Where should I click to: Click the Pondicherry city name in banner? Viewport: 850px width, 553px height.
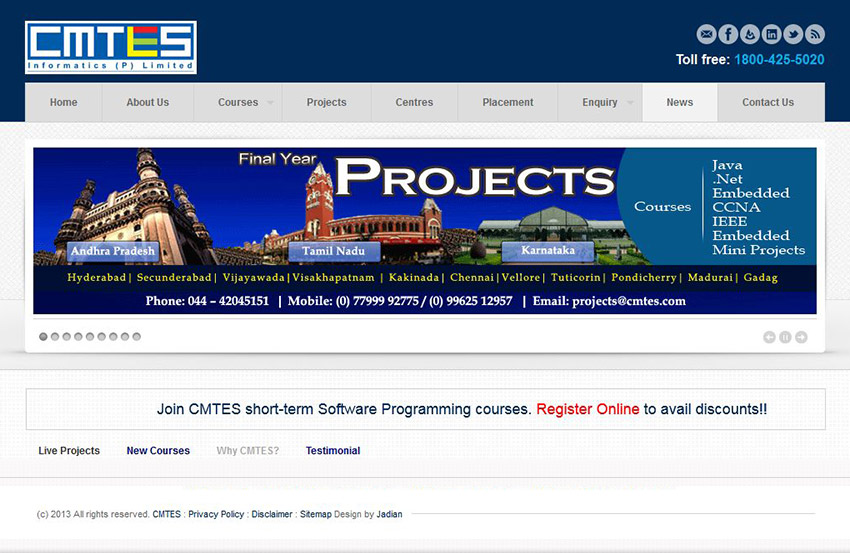[x=644, y=278]
